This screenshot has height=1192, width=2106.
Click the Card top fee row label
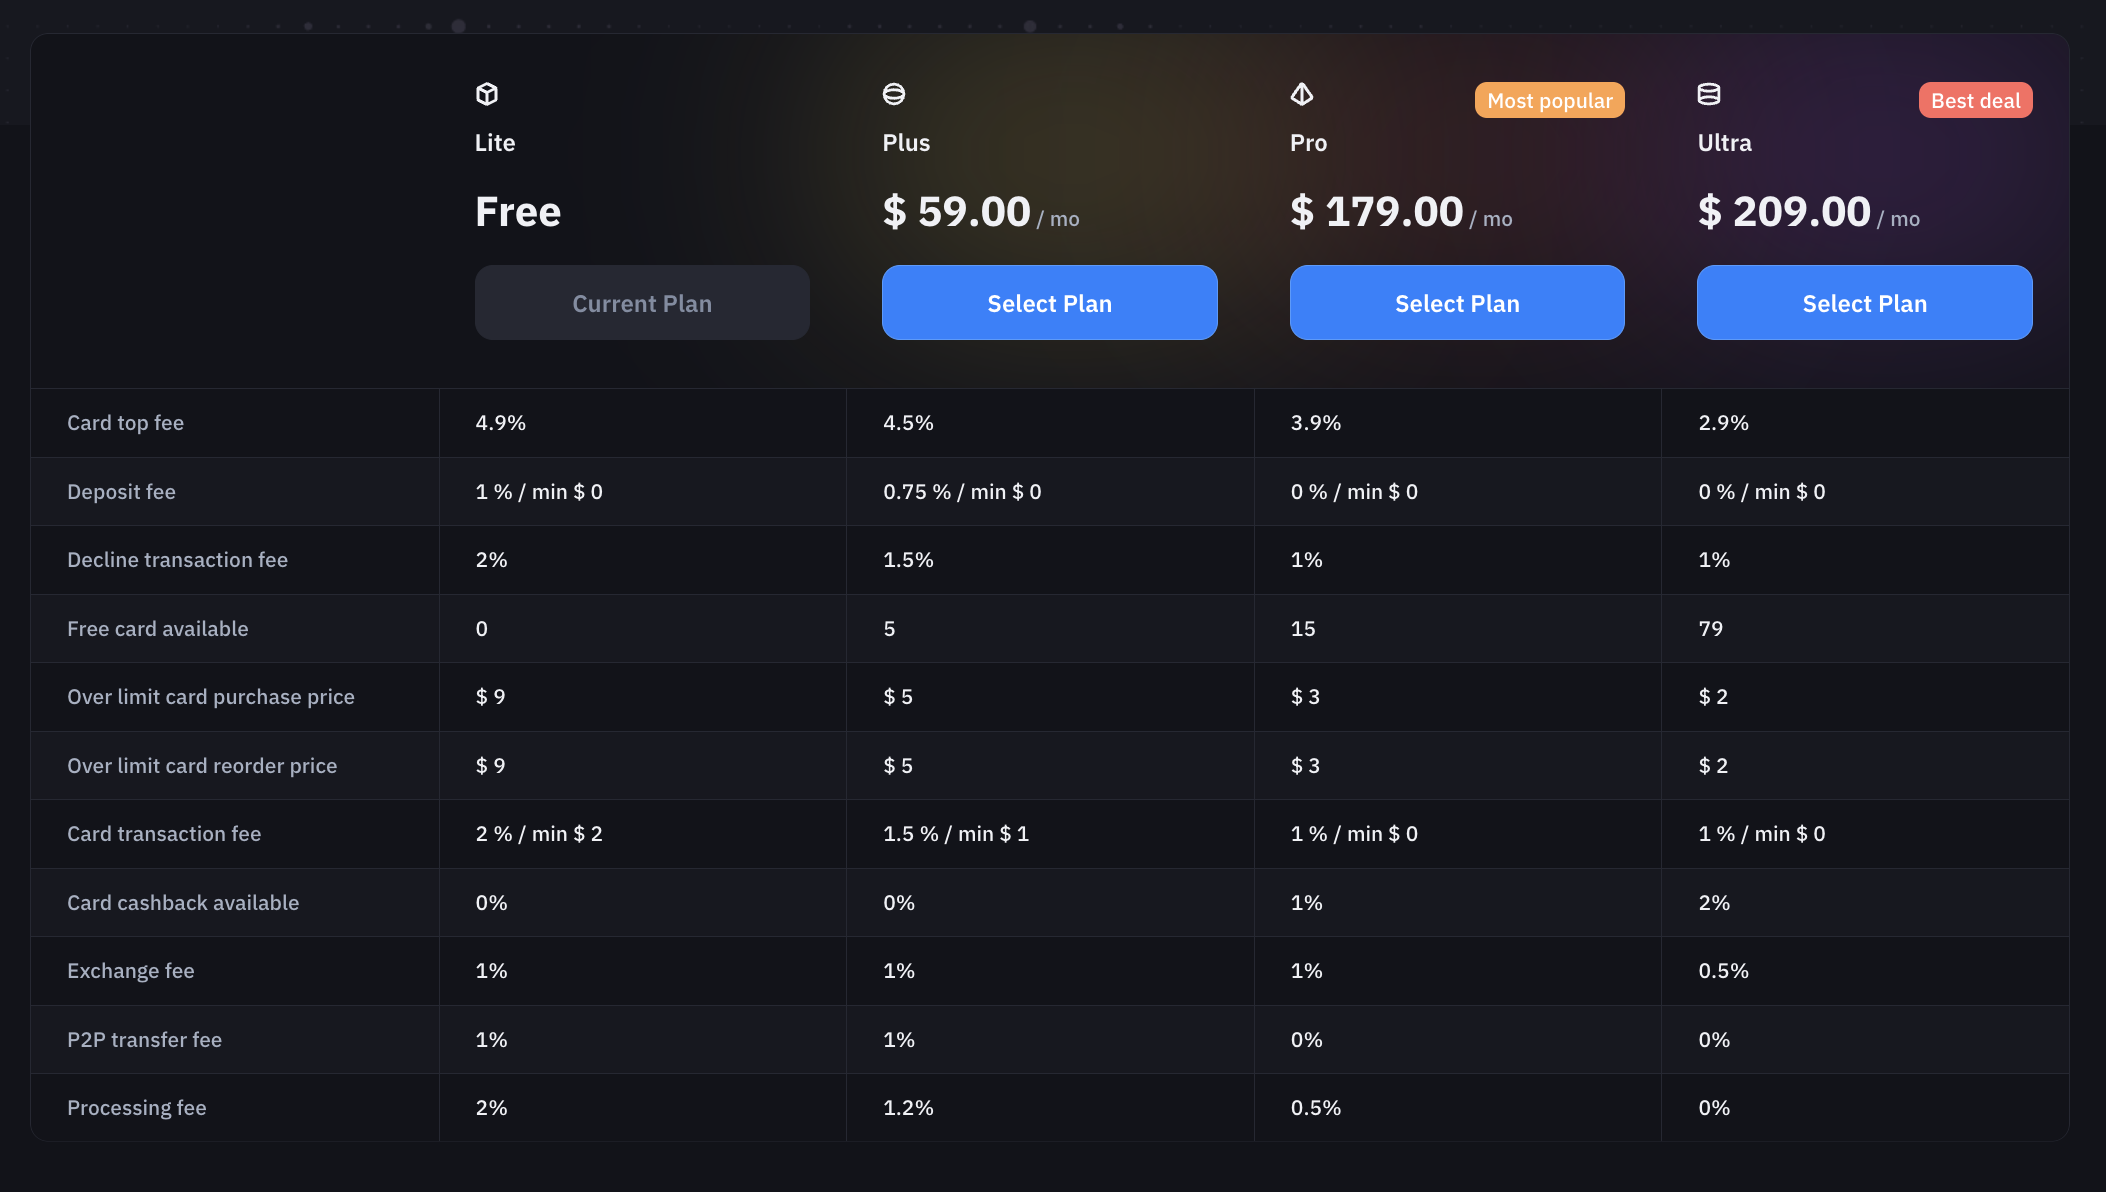click(126, 423)
